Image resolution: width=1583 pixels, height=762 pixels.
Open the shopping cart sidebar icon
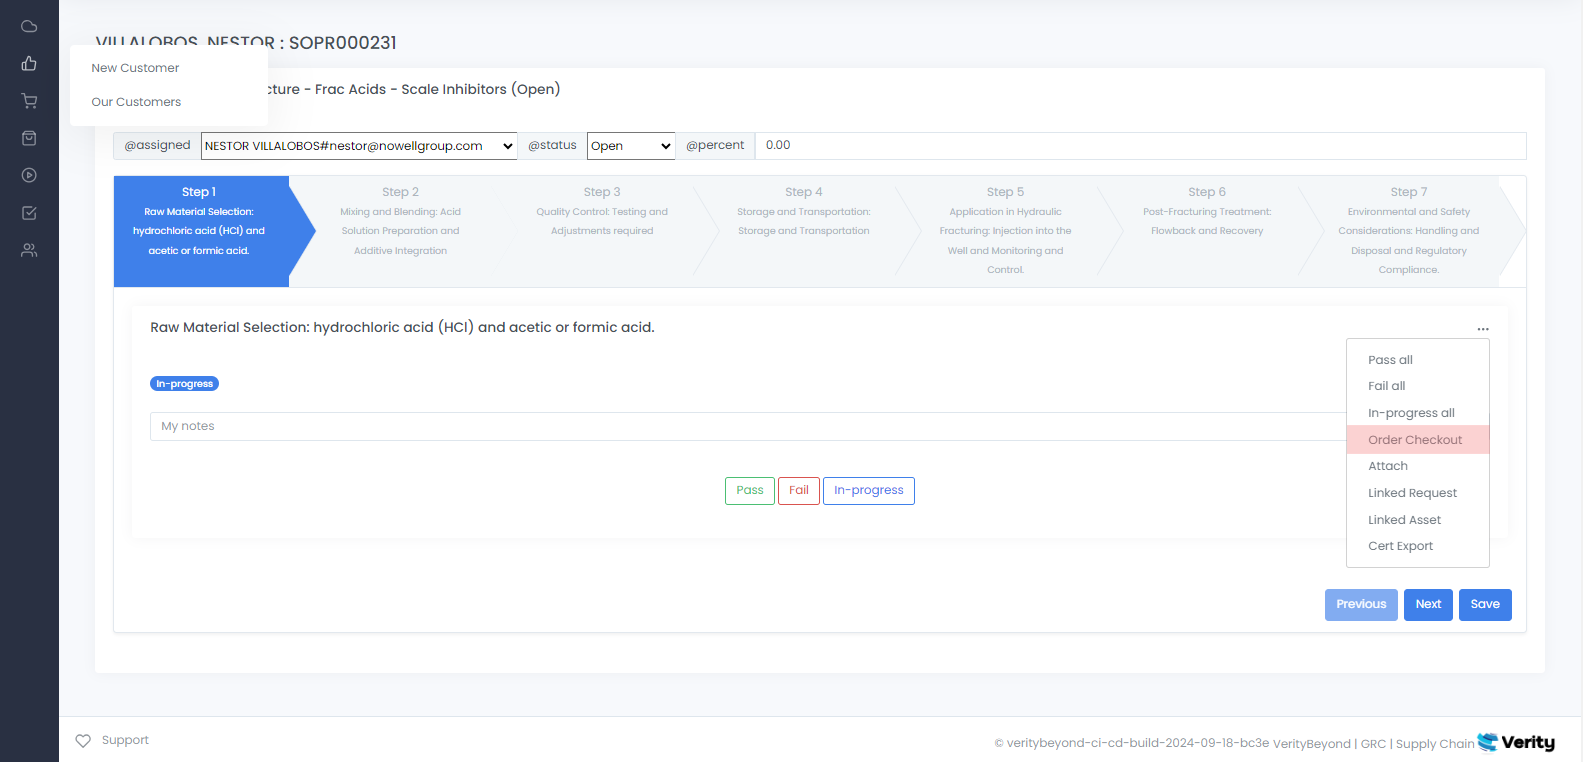pyautogui.click(x=29, y=101)
